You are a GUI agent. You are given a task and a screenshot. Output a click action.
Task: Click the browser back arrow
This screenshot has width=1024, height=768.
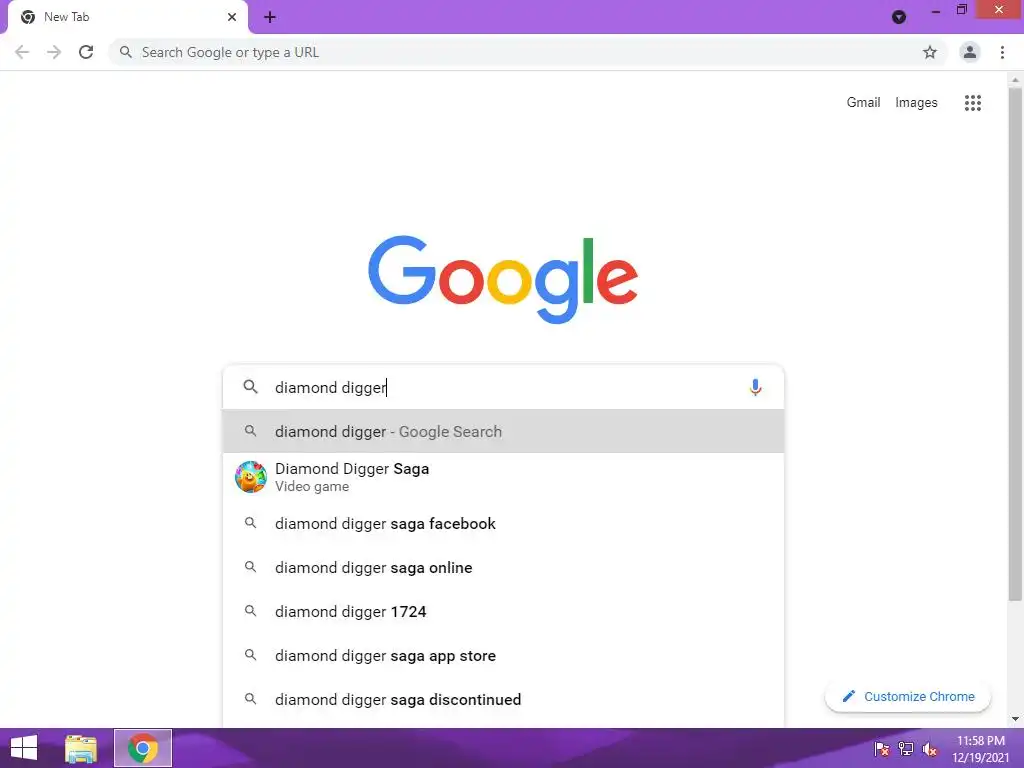point(22,52)
